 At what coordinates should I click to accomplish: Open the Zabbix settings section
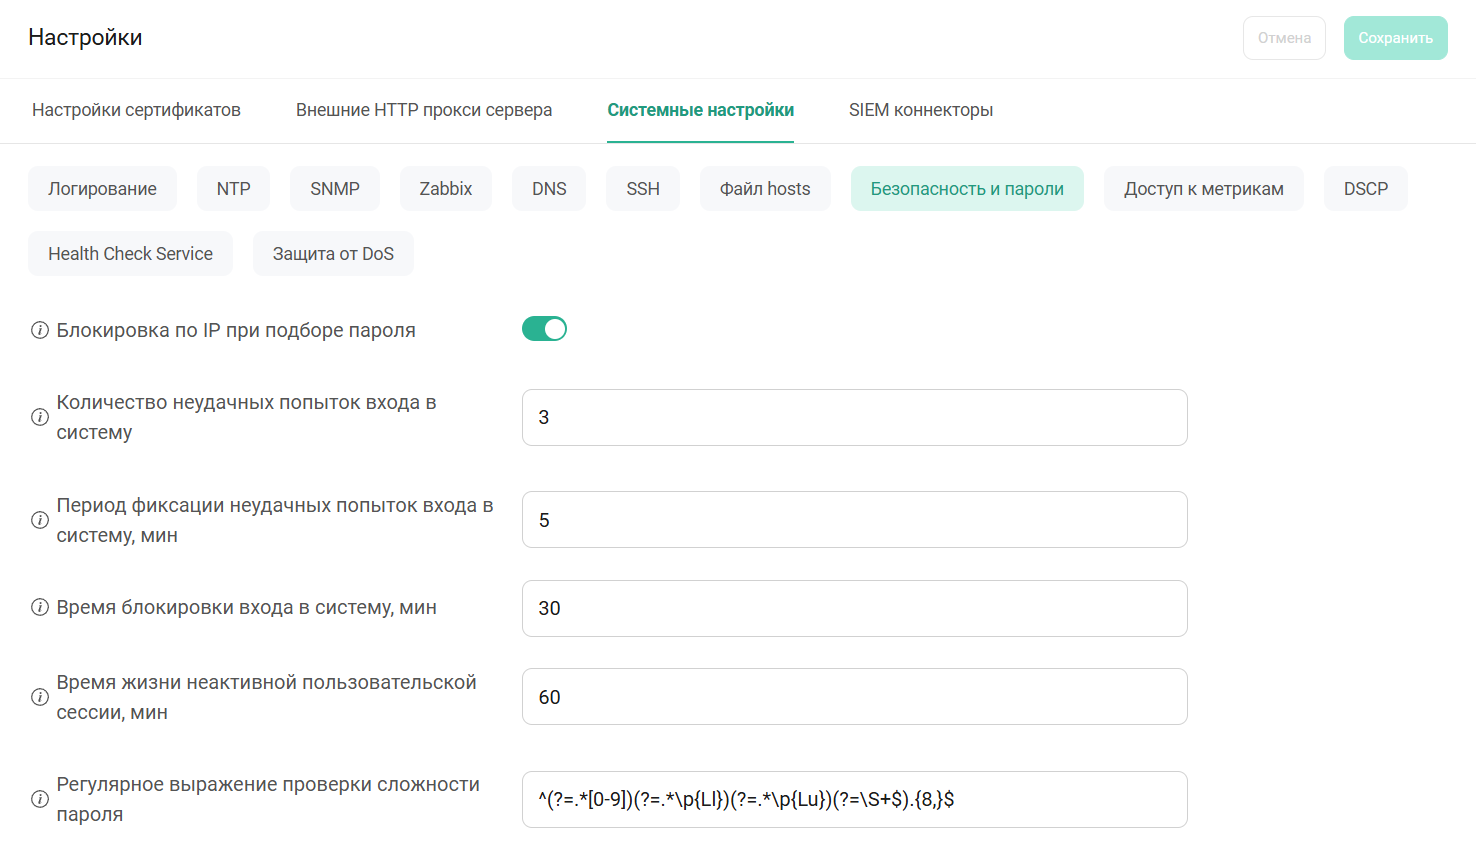tap(445, 189)
